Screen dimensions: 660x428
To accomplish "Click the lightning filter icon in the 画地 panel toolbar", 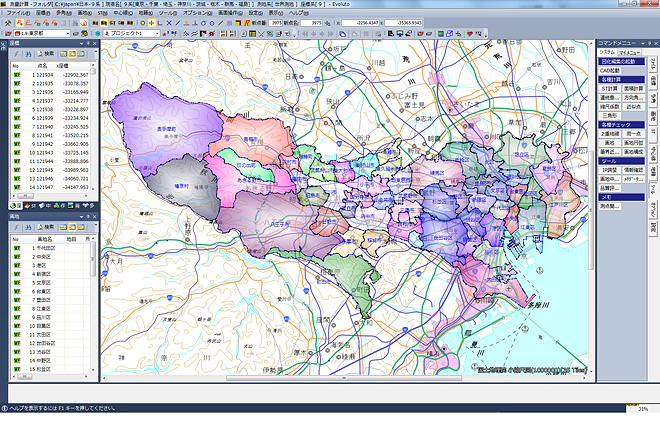I will coord(16,227).
